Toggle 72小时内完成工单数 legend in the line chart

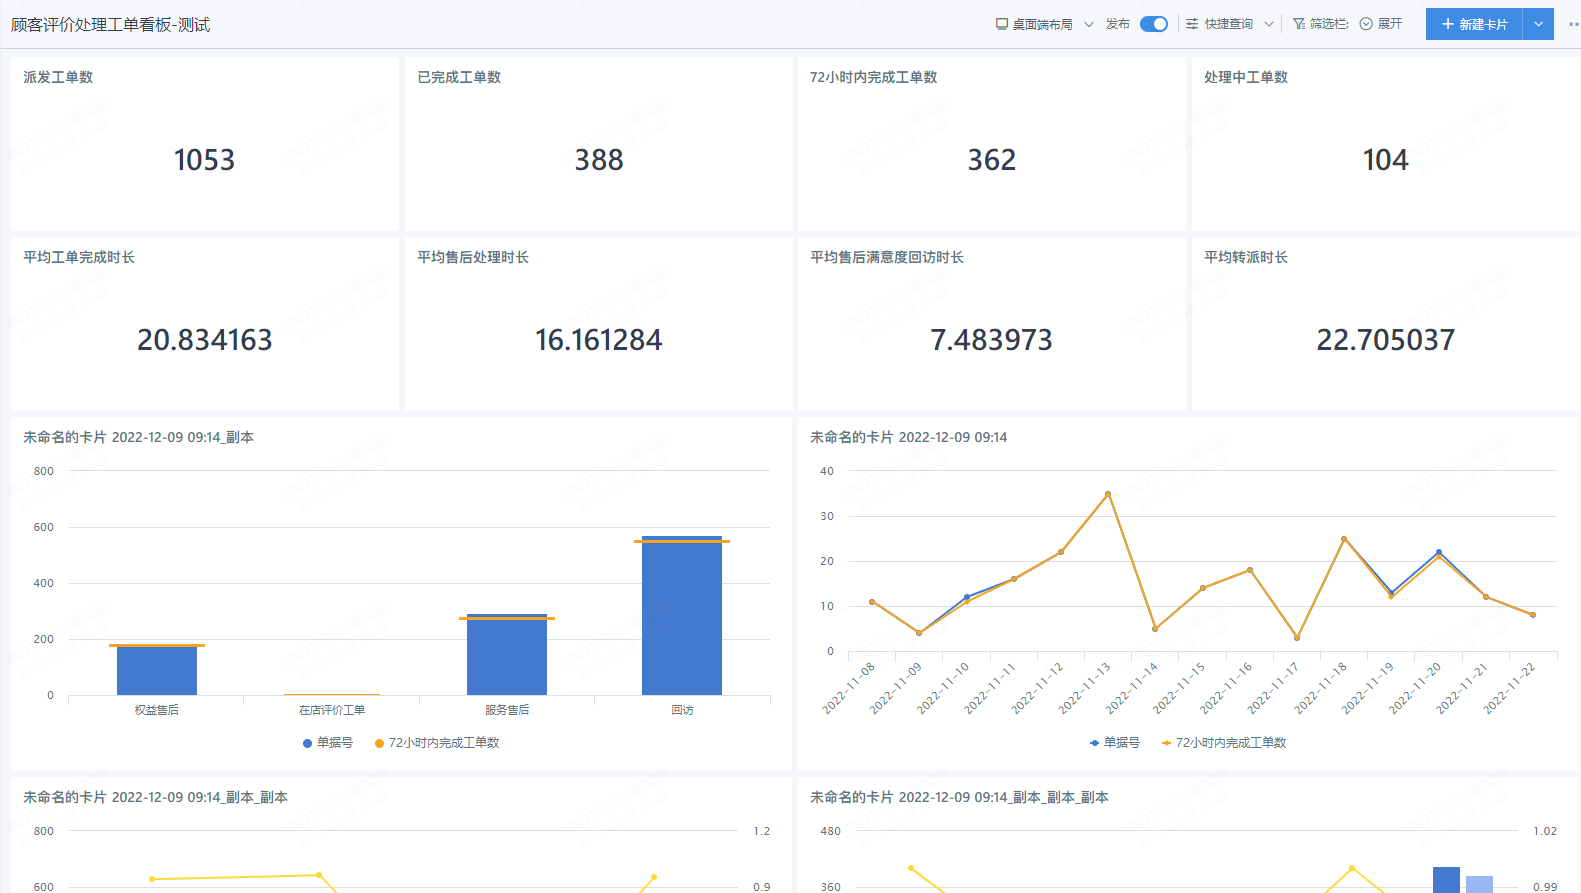(x=1224, y=743)
